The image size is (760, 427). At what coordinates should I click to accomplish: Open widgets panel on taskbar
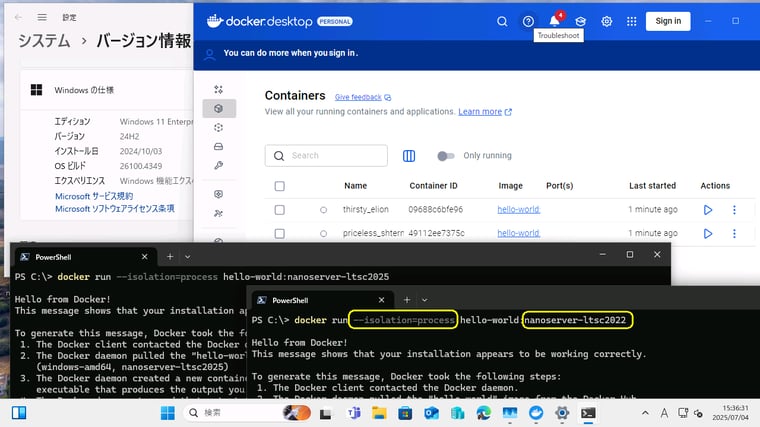pos(19,413)
